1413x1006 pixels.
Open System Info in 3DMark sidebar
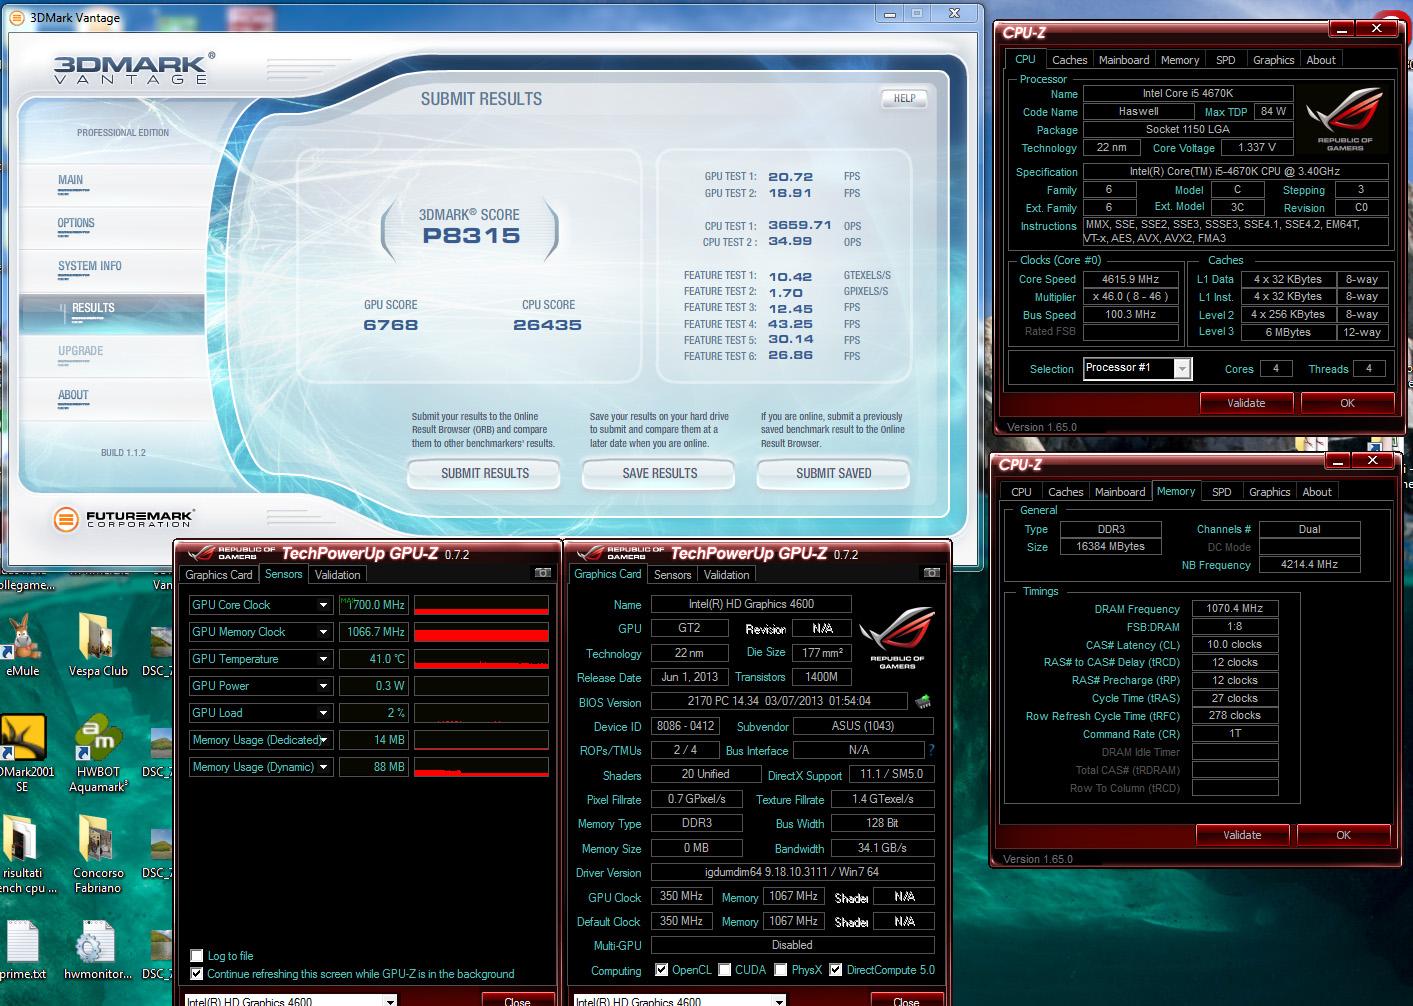90,266
